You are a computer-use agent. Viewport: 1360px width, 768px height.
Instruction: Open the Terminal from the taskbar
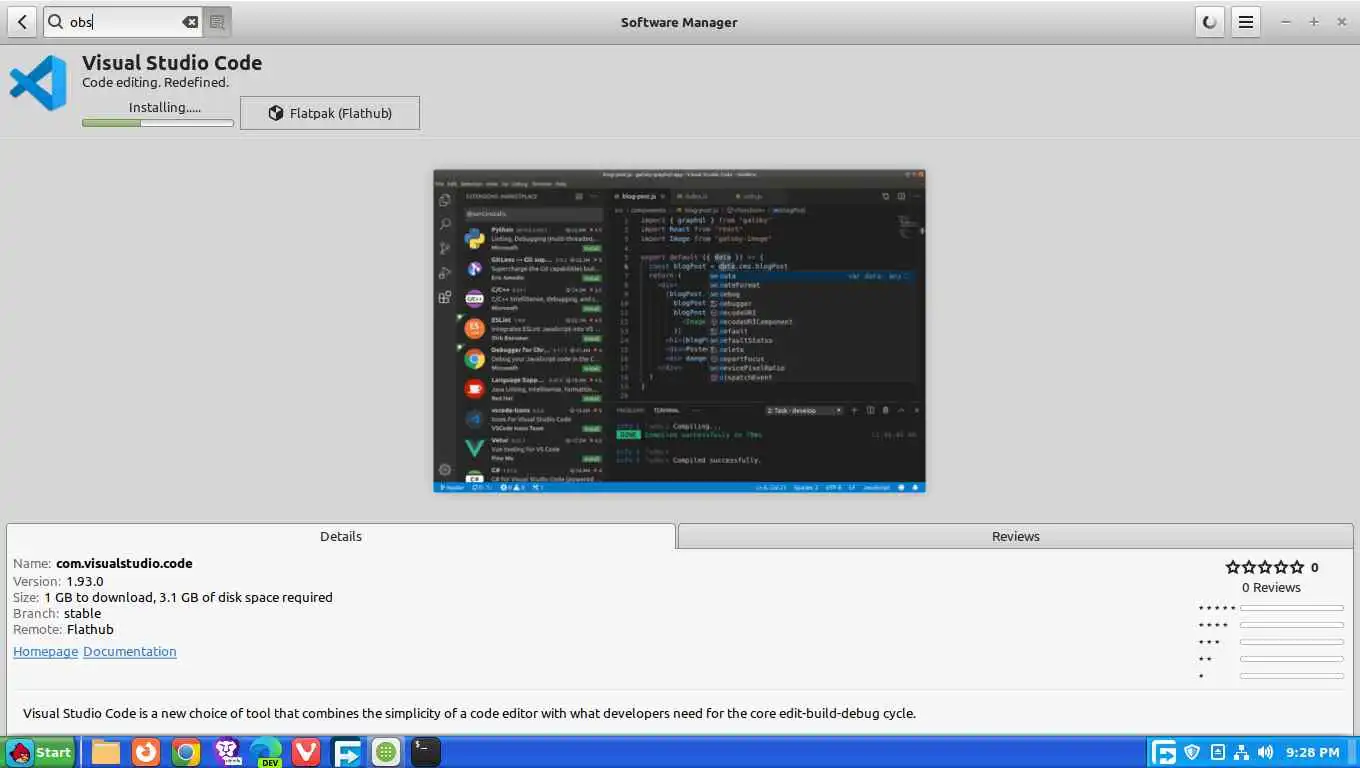[x=426, y=752]
